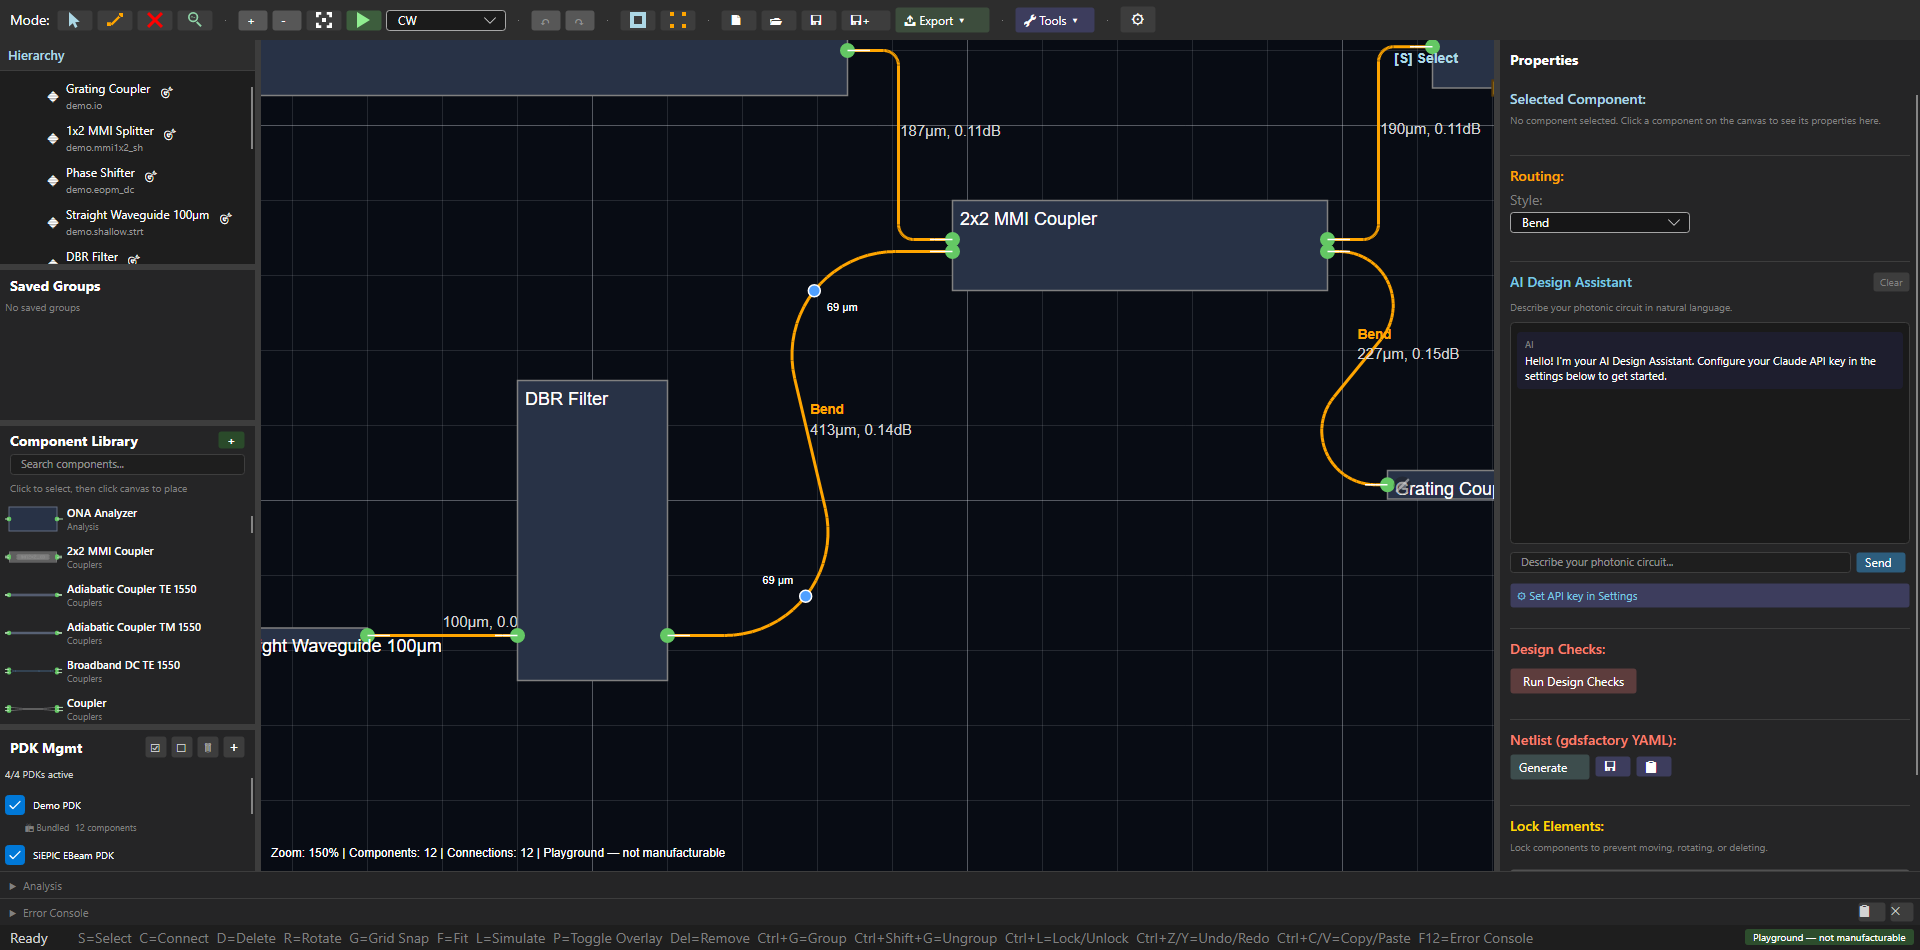Switch to Connect mode tool

click(114, 20)
